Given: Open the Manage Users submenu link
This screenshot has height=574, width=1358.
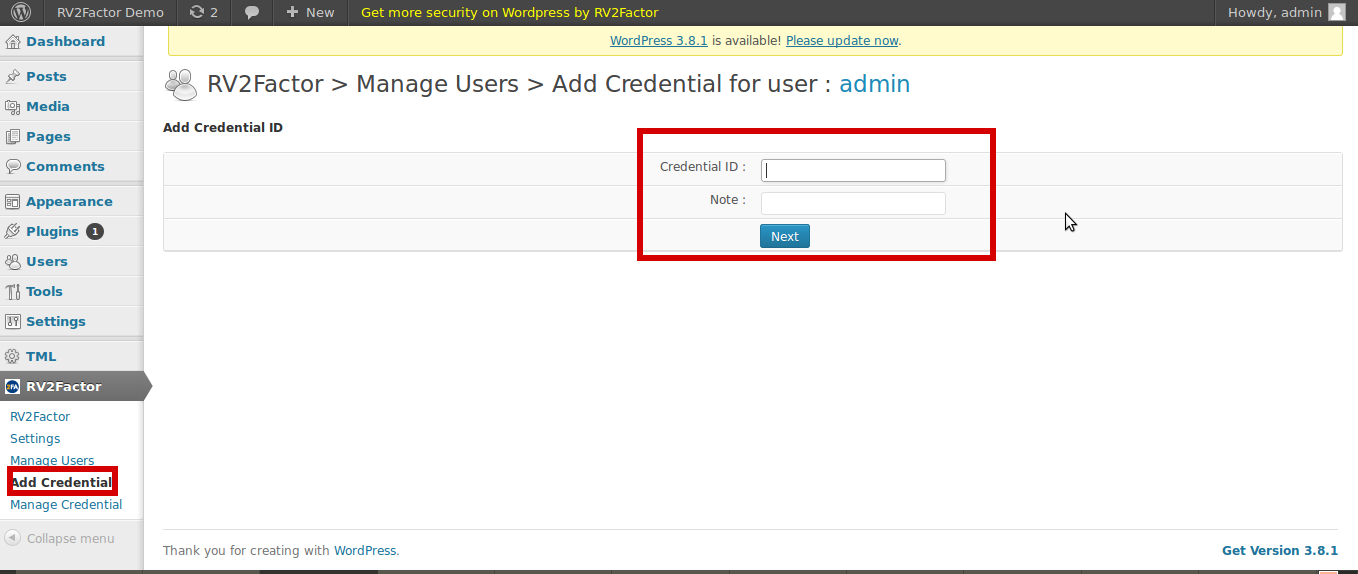Looking at the screenshot, I should pos(52,461).
